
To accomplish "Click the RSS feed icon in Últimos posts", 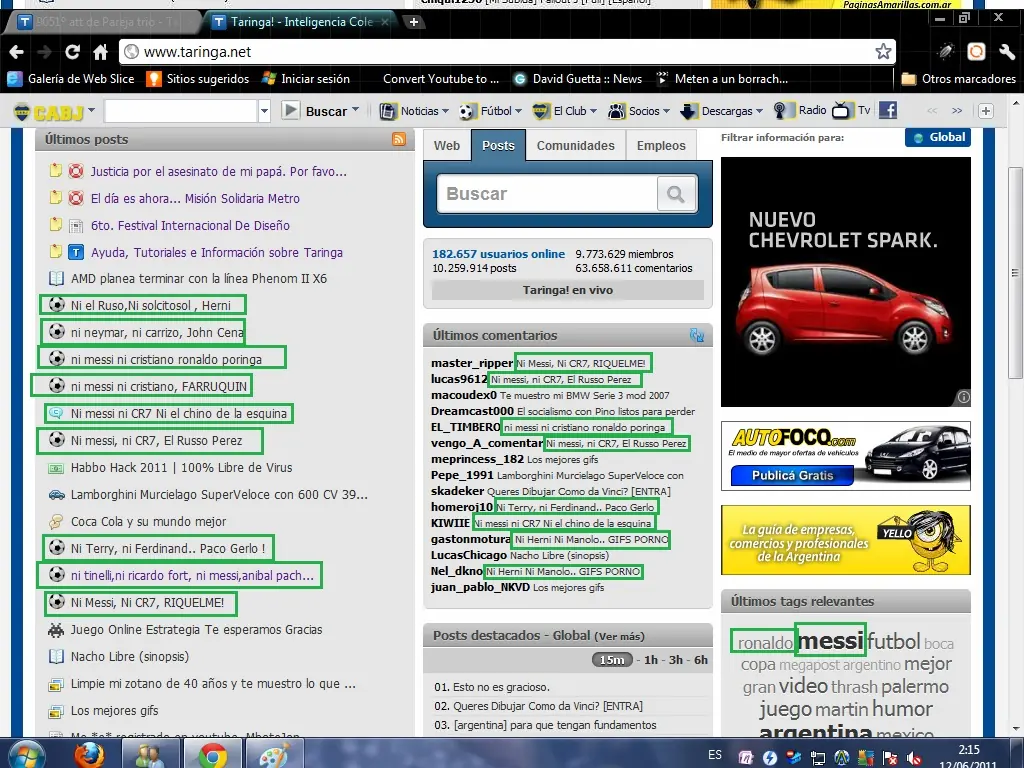I will coord(398,138).
